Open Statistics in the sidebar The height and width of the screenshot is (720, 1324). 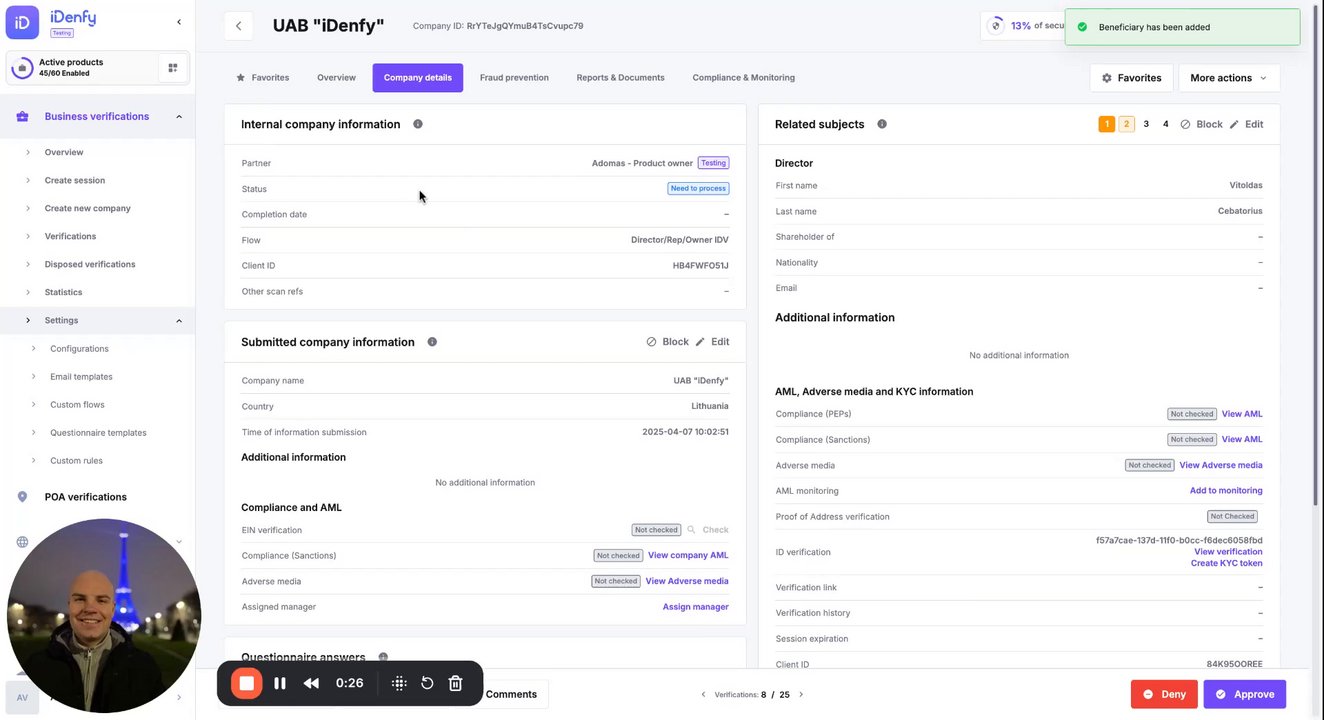[64, 293]
